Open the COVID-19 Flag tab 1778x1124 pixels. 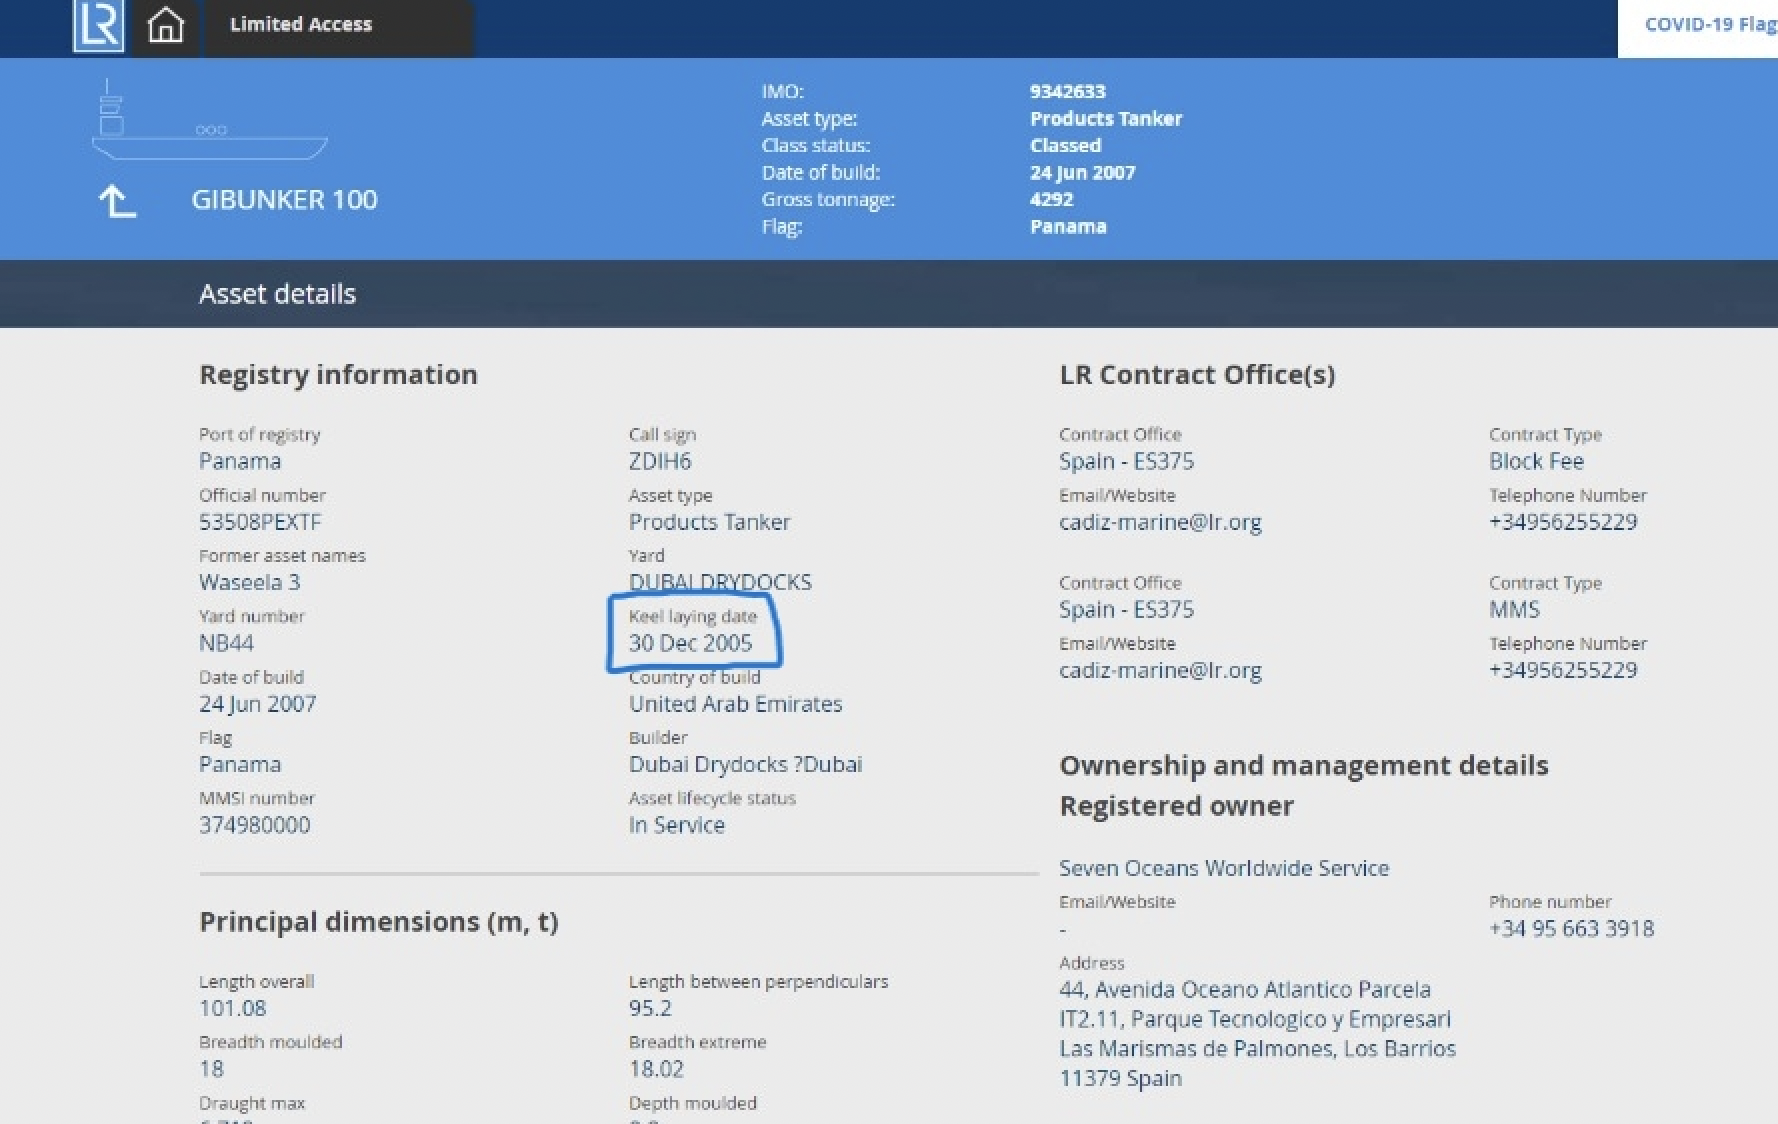[1708, 25]
